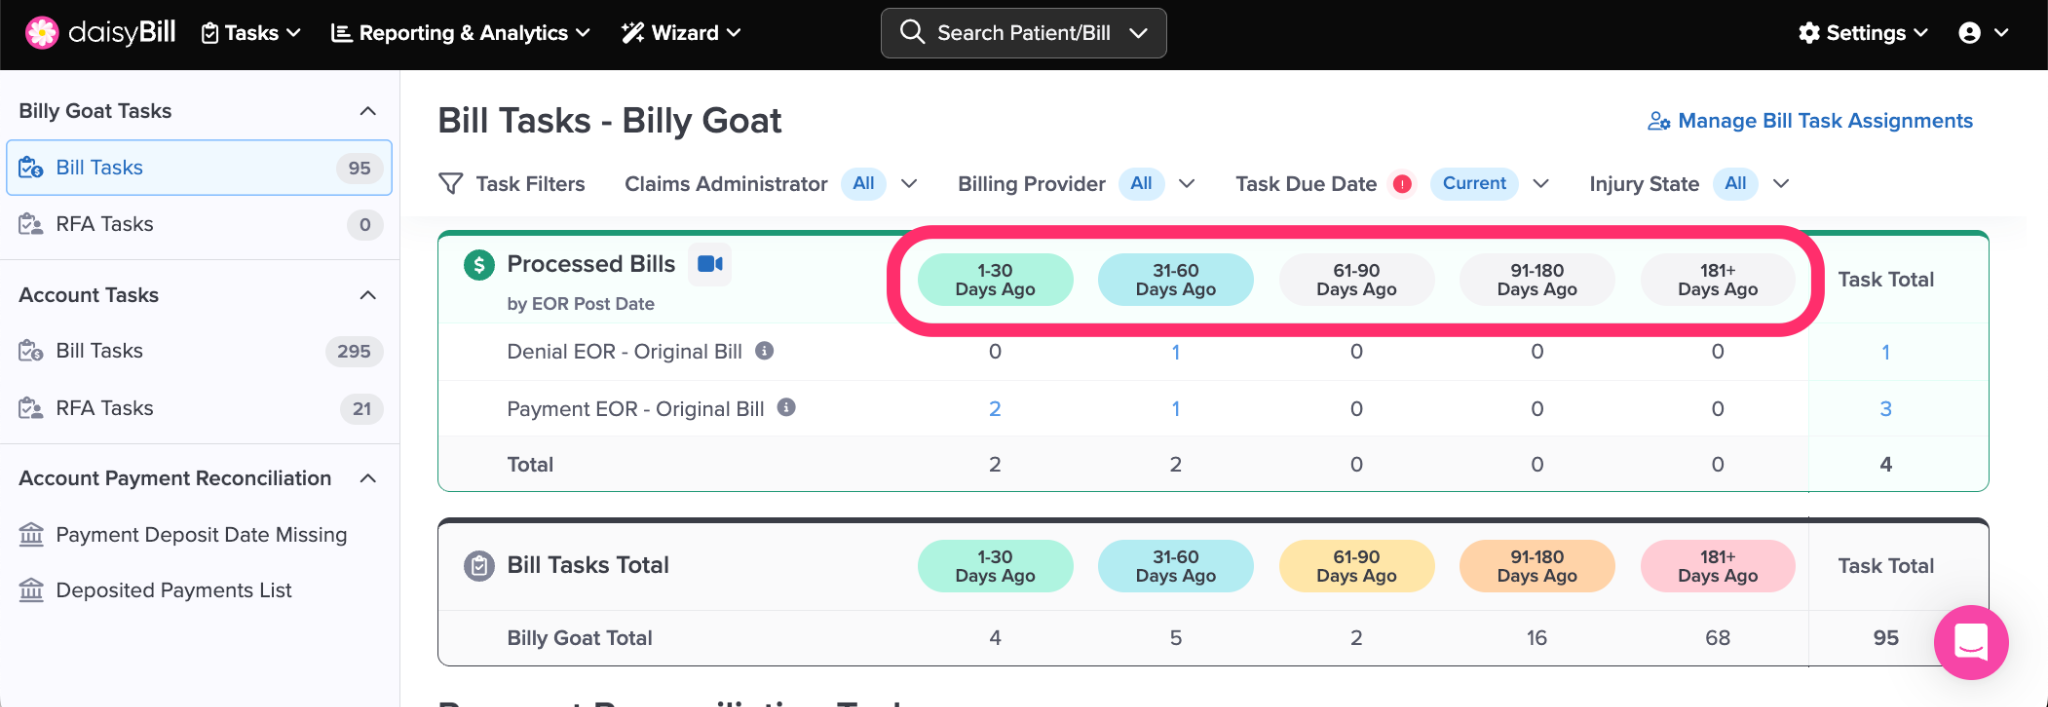Open the Reporting & Analytics menu
The height and width of the screenshot is (707, 2048).
[x=460, y=33]
